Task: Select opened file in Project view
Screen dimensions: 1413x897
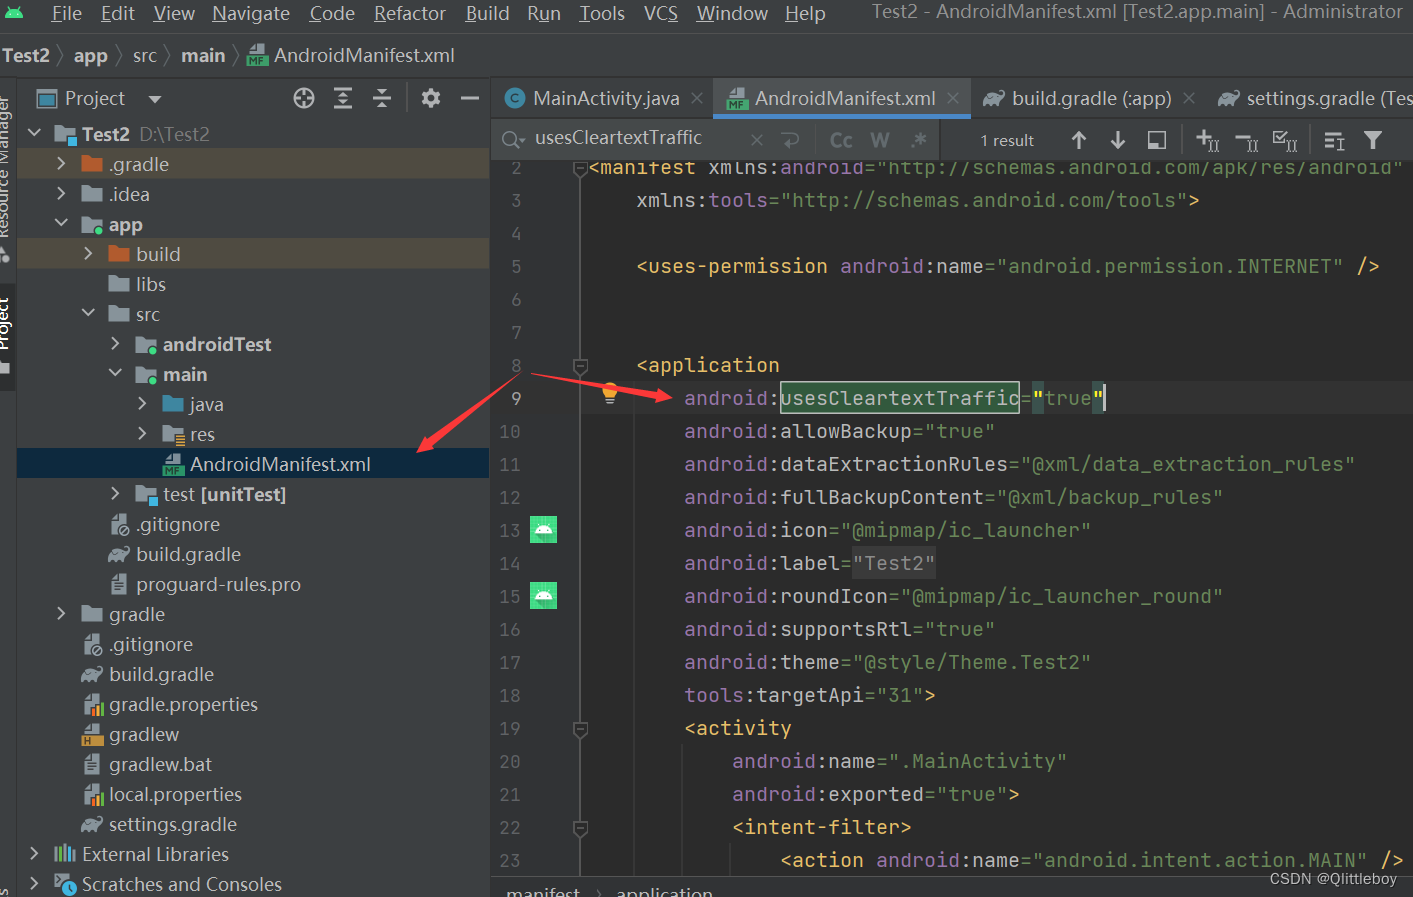Action: point(304,98)
